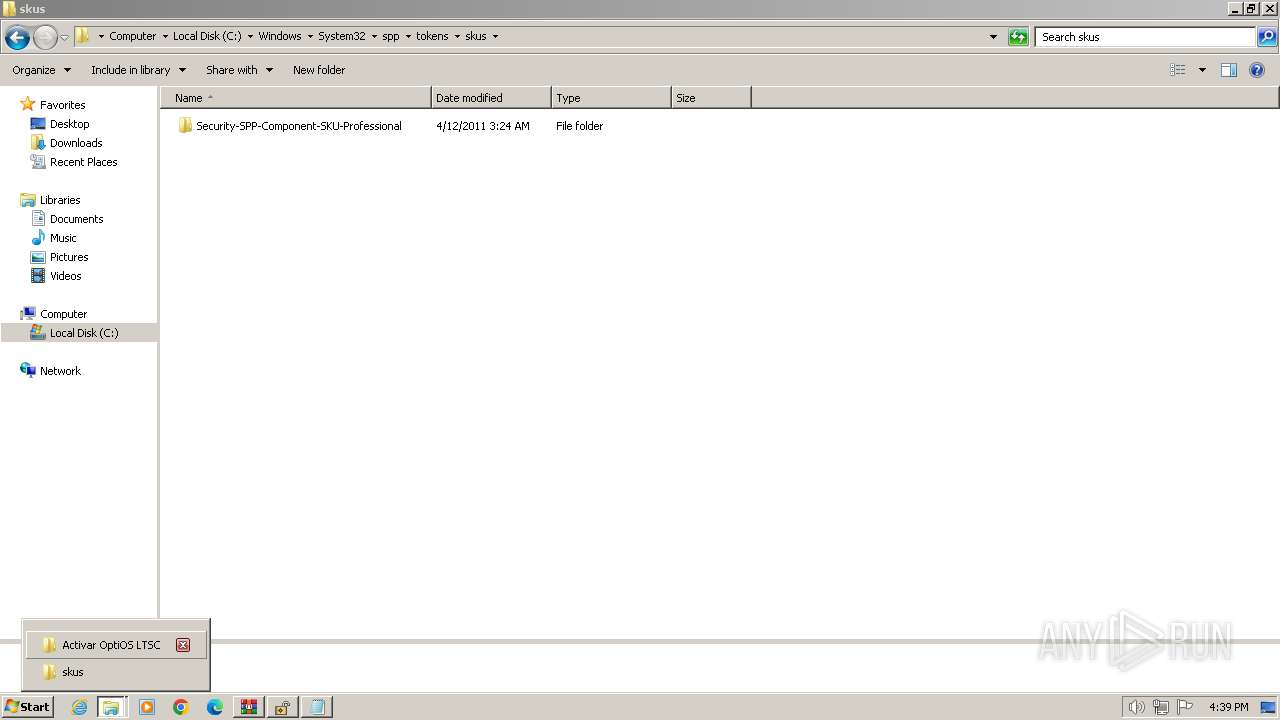This screenshot has width=1280, height=720.
Task: Open the Organize menu
Action: tap(41, 70)
